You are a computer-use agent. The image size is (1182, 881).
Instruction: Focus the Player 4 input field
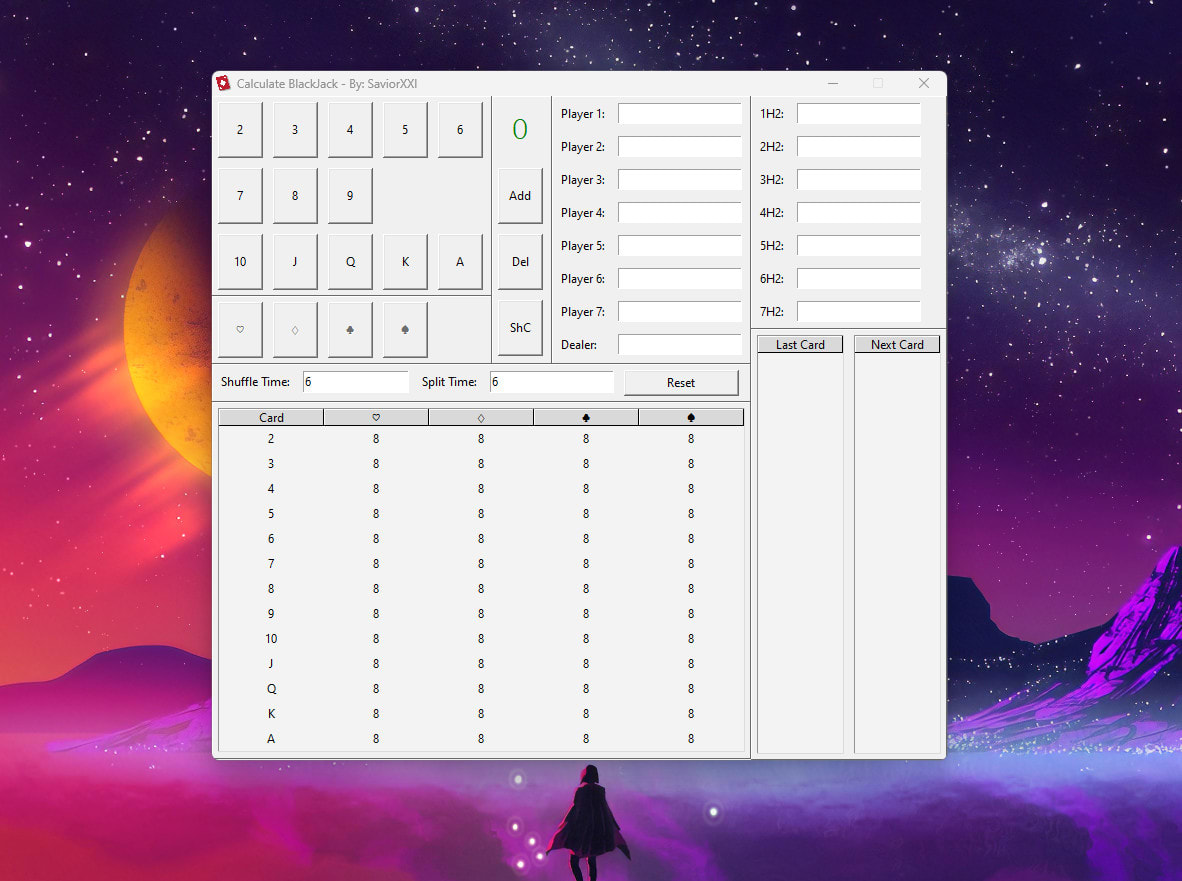tap(680, 213)
